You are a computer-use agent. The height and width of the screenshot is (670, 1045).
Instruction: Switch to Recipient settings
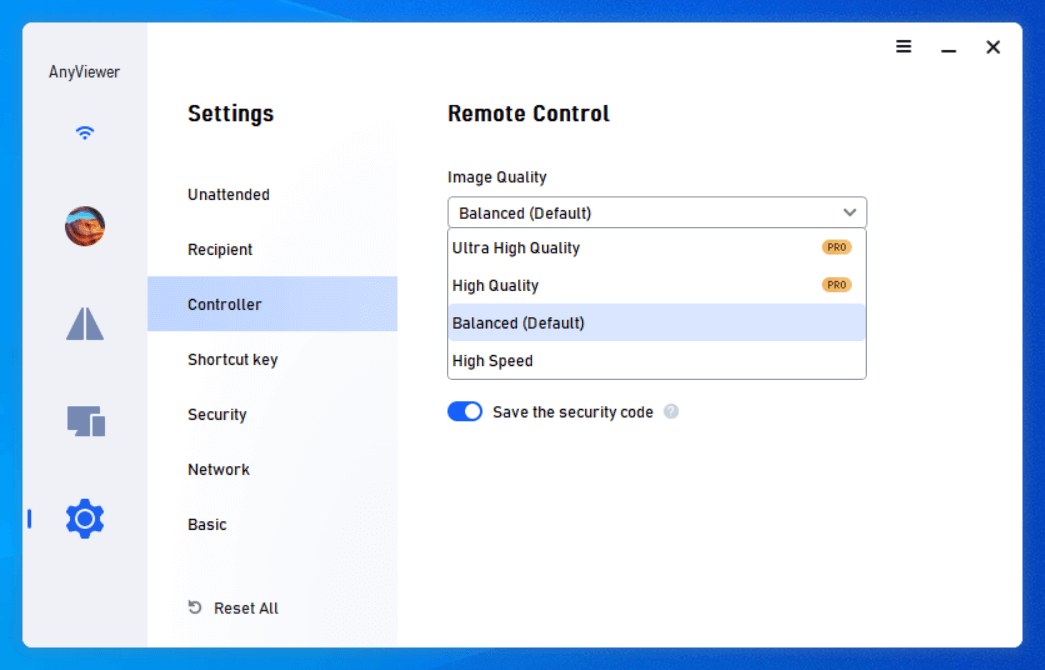click(x=220, y=250)
